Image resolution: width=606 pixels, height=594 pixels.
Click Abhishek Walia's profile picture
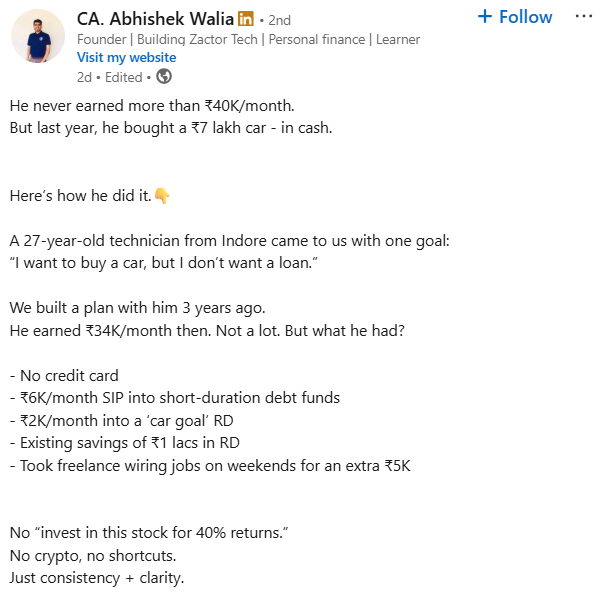38,36
